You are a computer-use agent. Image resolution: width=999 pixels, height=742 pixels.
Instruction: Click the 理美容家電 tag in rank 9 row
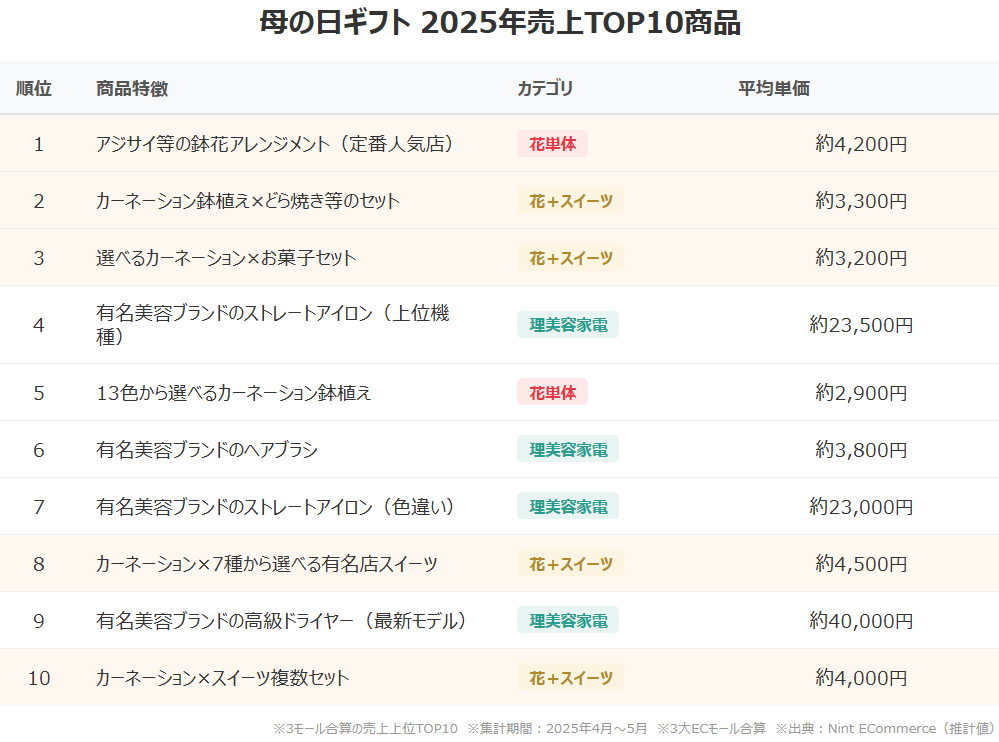click(x=567, y=621)
